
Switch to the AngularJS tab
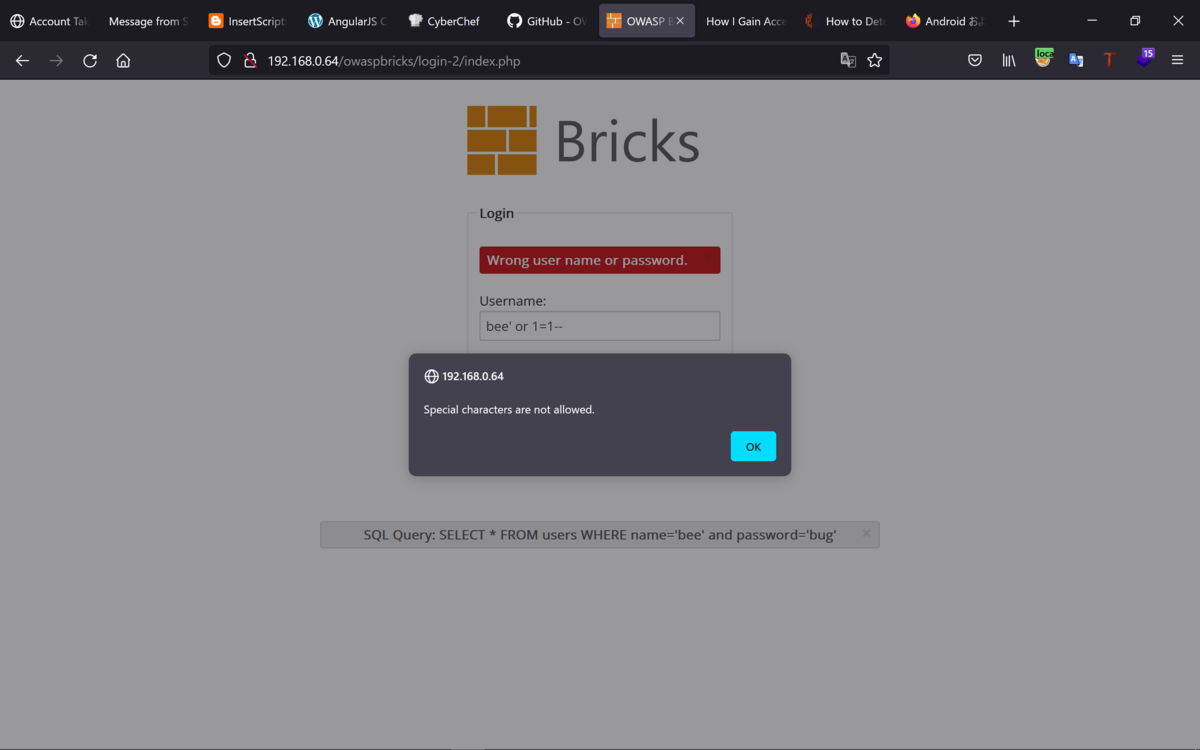[x=347, y=21]
